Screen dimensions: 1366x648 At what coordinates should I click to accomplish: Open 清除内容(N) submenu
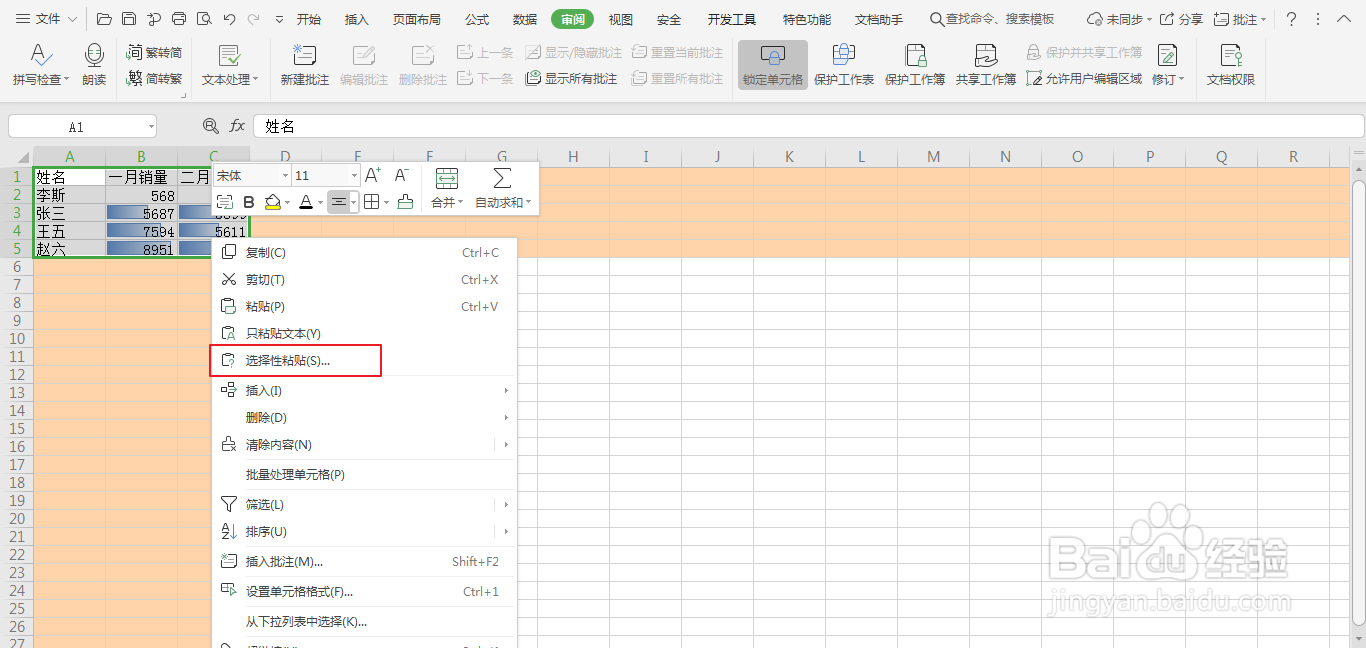tap(365, 444)
